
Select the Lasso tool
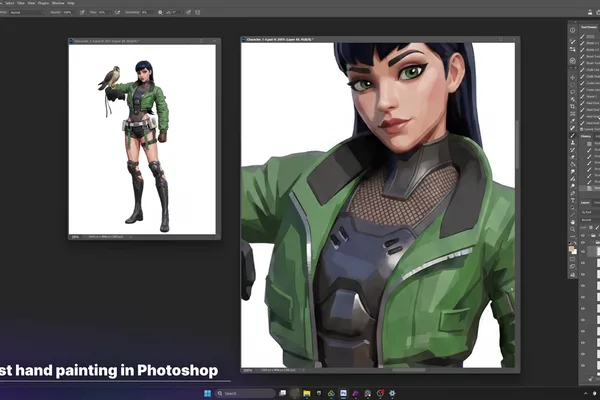572,92
